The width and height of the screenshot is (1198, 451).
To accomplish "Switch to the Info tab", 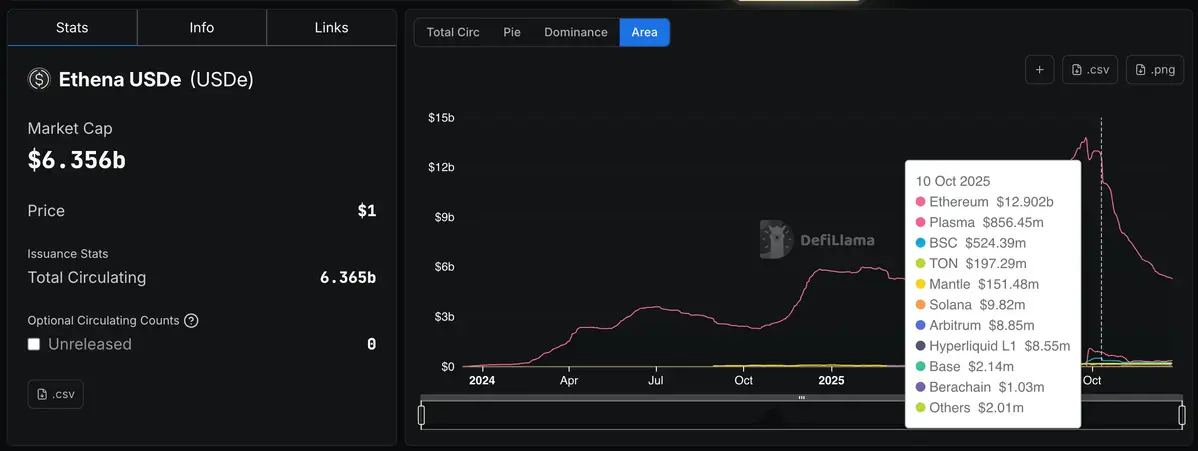I will click(x=202, y=28).
